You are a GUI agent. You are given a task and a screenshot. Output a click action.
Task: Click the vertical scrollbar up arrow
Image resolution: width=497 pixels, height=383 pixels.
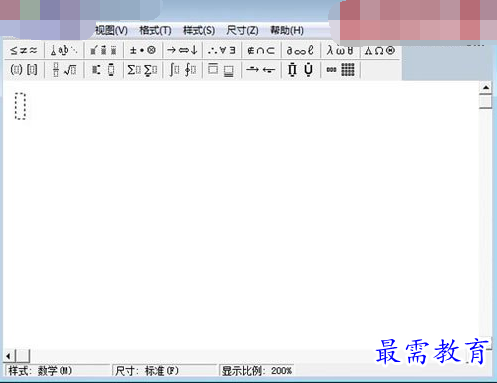tap(486, 88)
